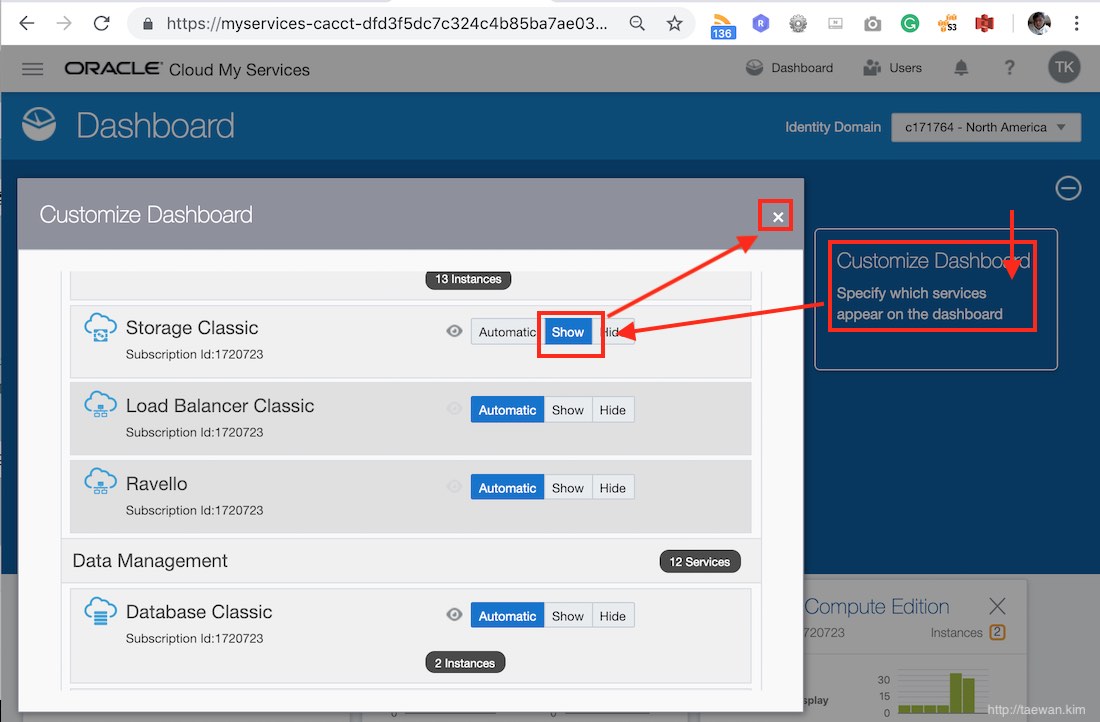1100x722 pixels.
Task: Click the Dashboard page header icon
Action: (x=39, y=124)
